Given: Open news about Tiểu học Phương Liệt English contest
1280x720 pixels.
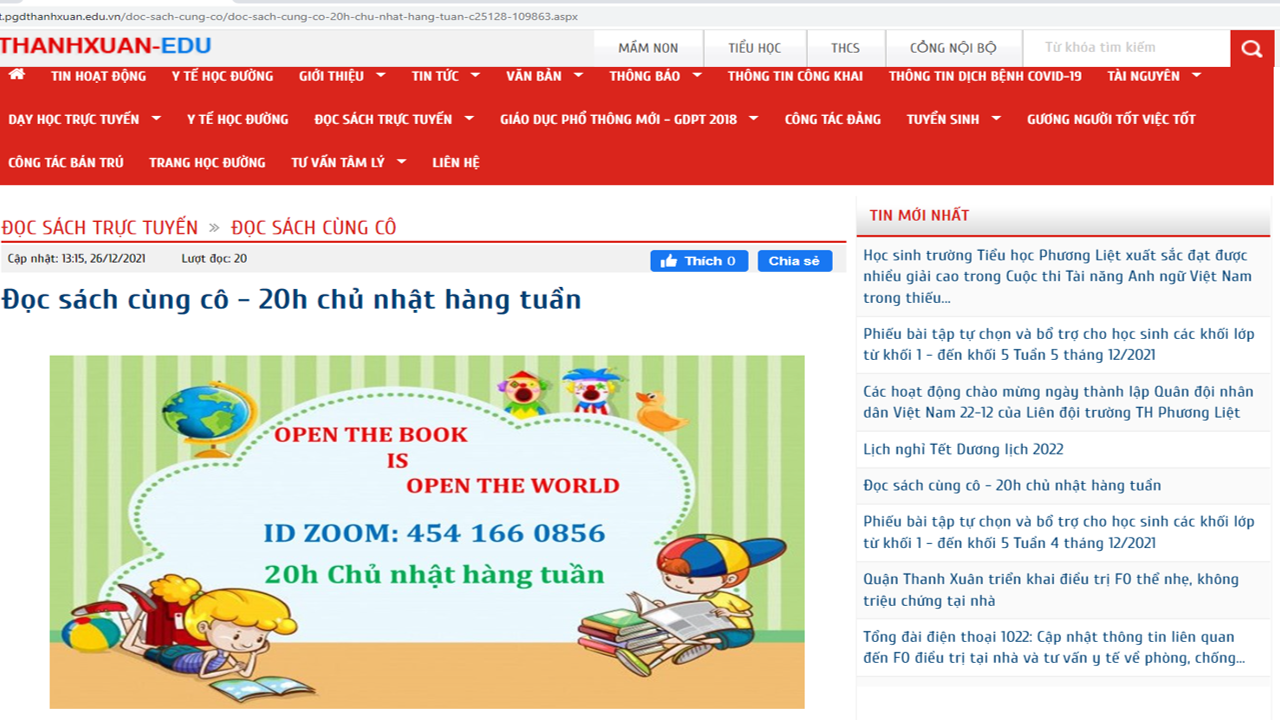Looking at the screenshot, I should (x=1058, y=276).
